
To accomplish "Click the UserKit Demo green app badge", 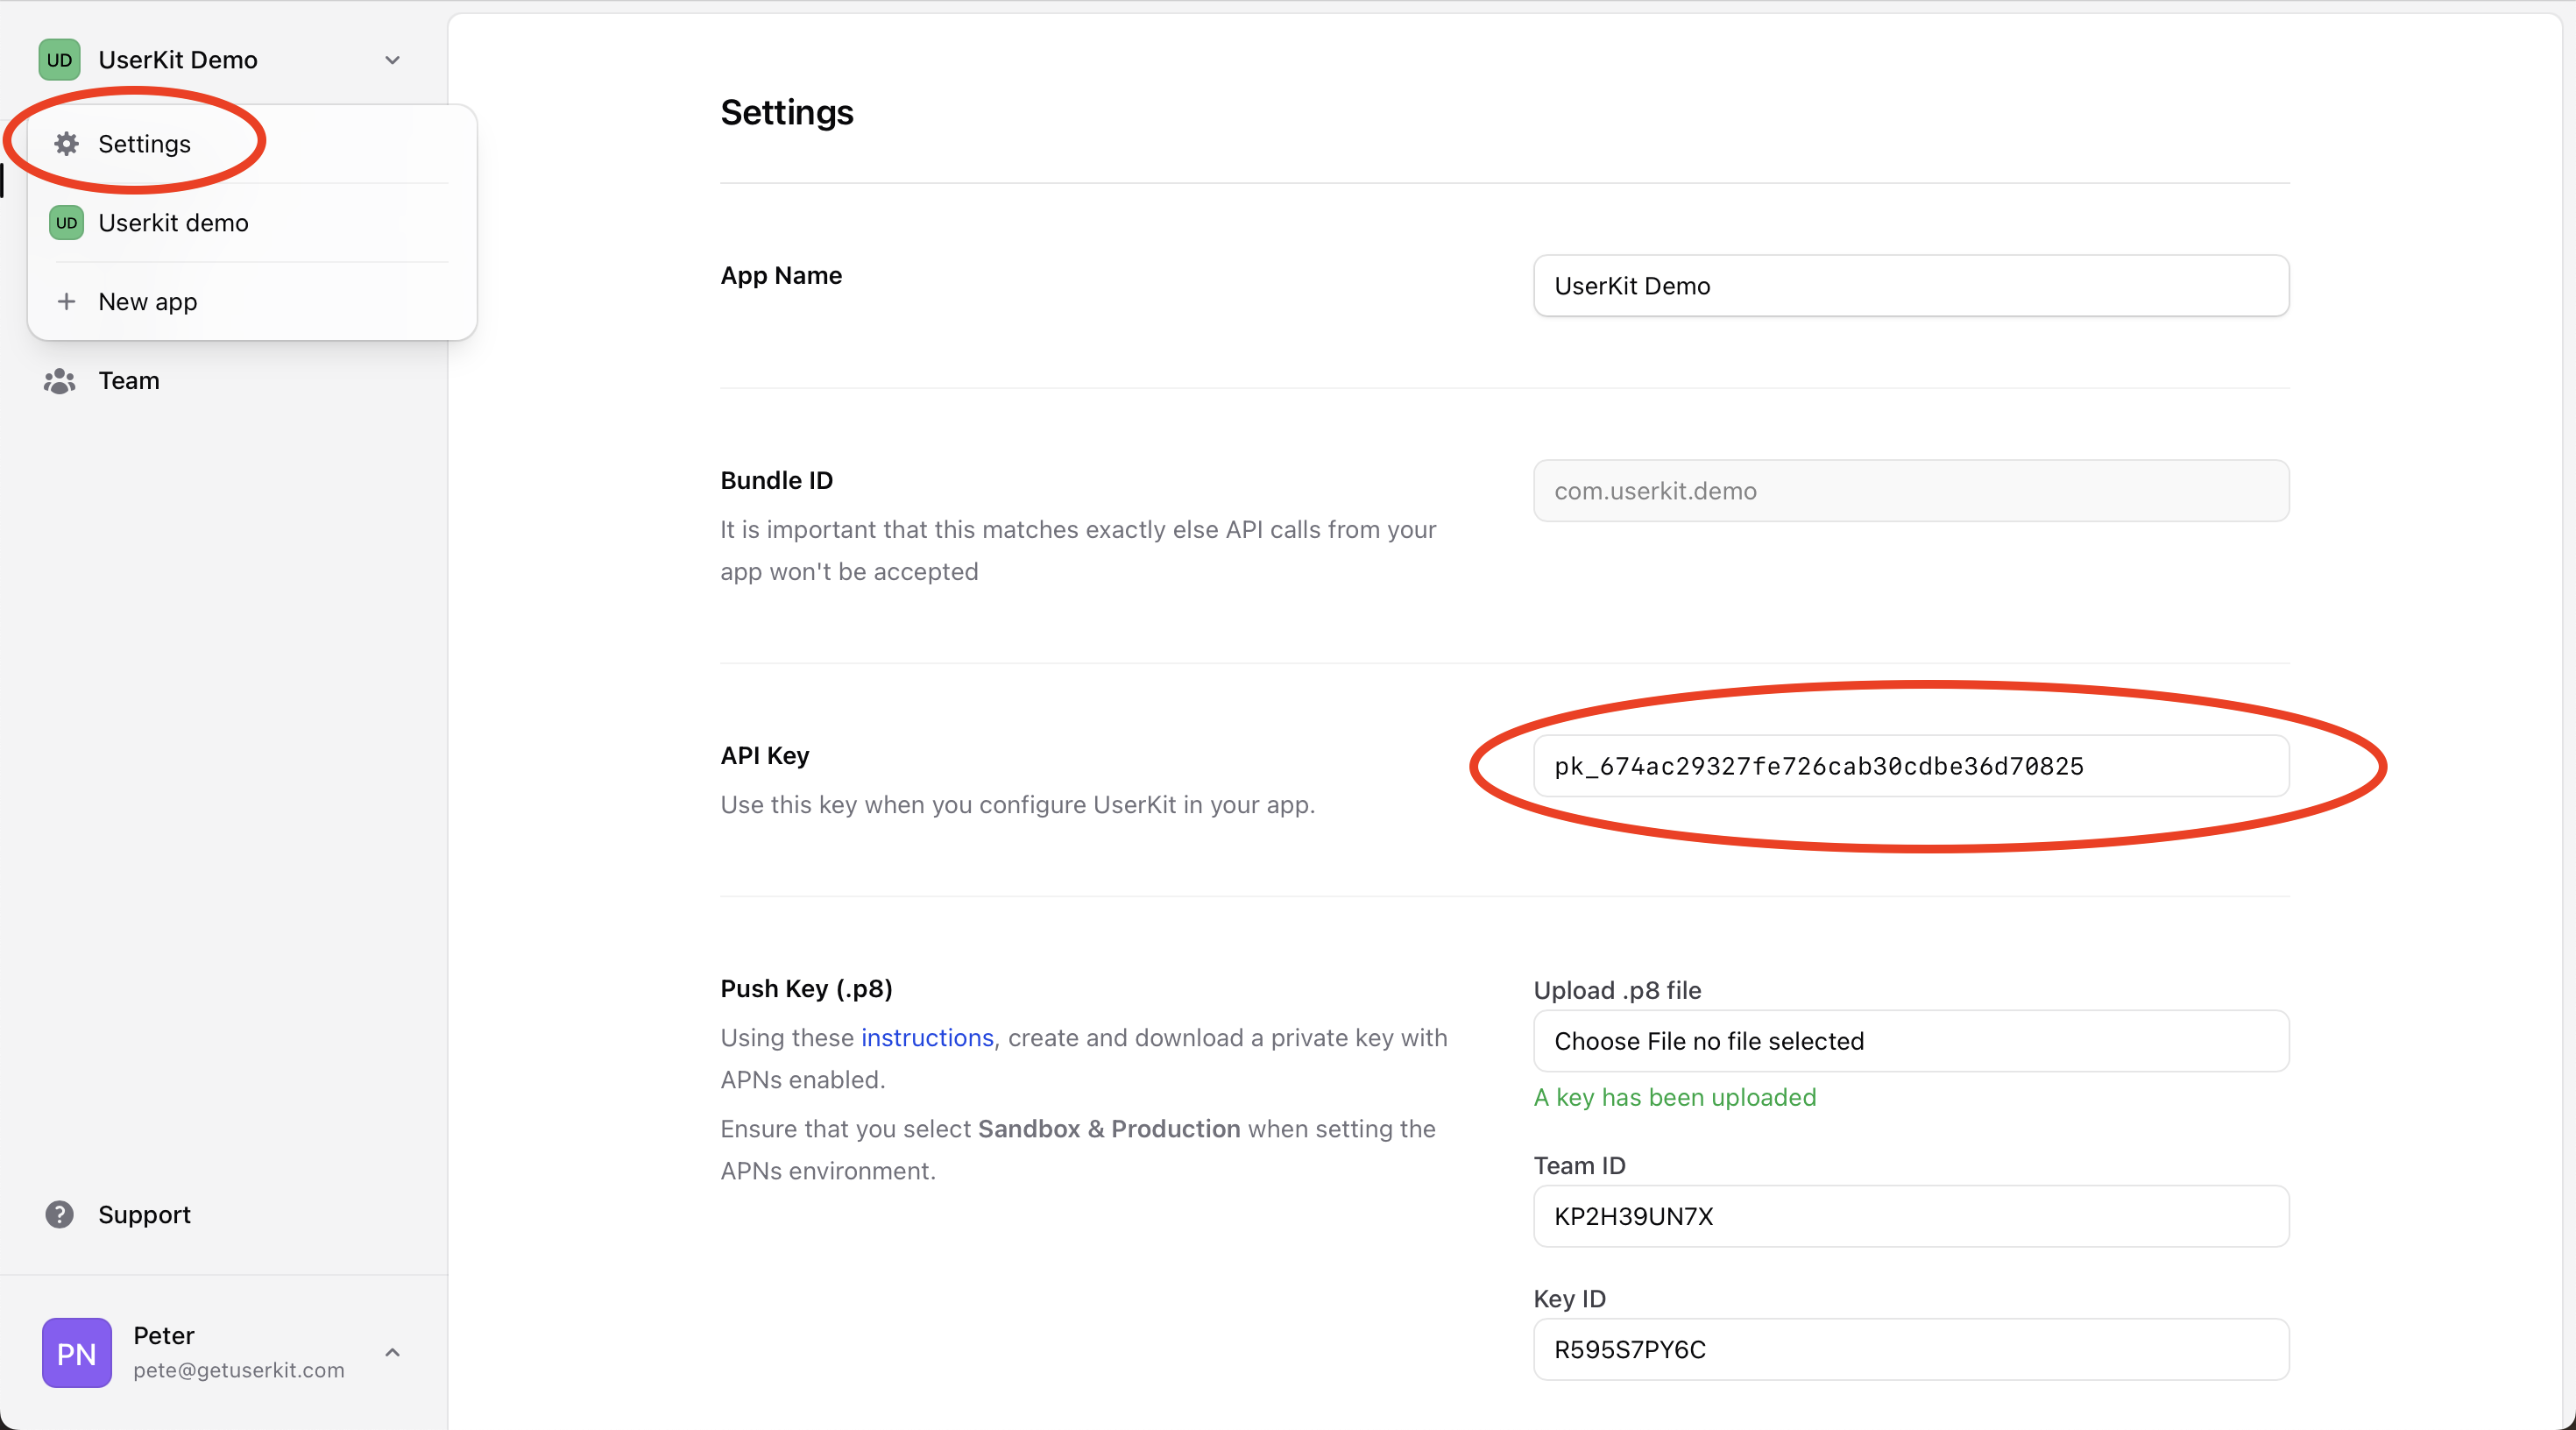I will pos(59,60).
